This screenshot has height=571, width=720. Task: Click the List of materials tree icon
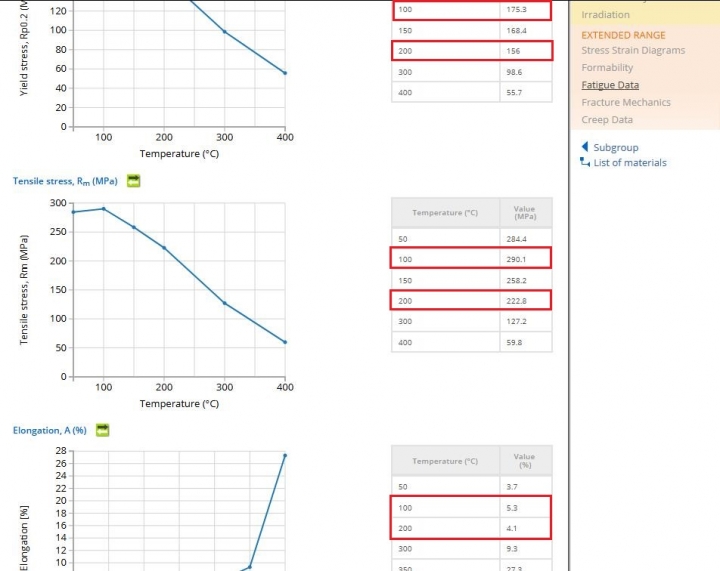click(585, 162)
